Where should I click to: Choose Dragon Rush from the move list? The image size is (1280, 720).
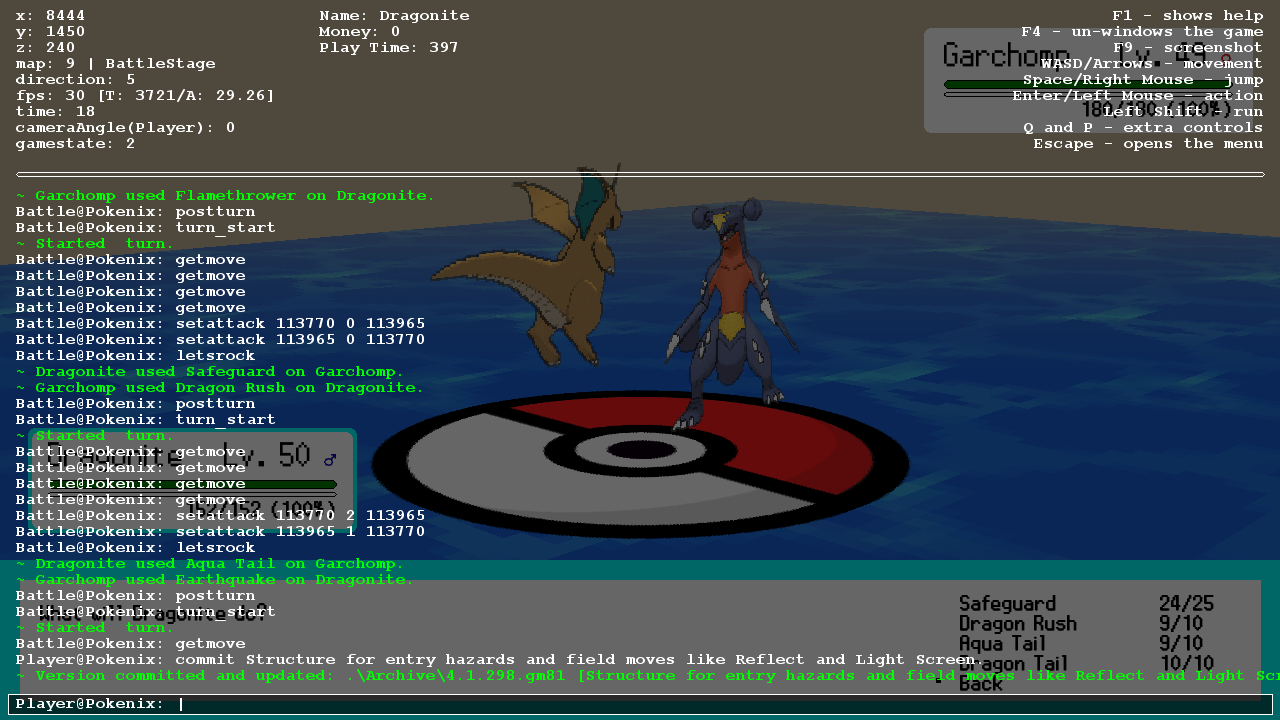click(1017, 624)
